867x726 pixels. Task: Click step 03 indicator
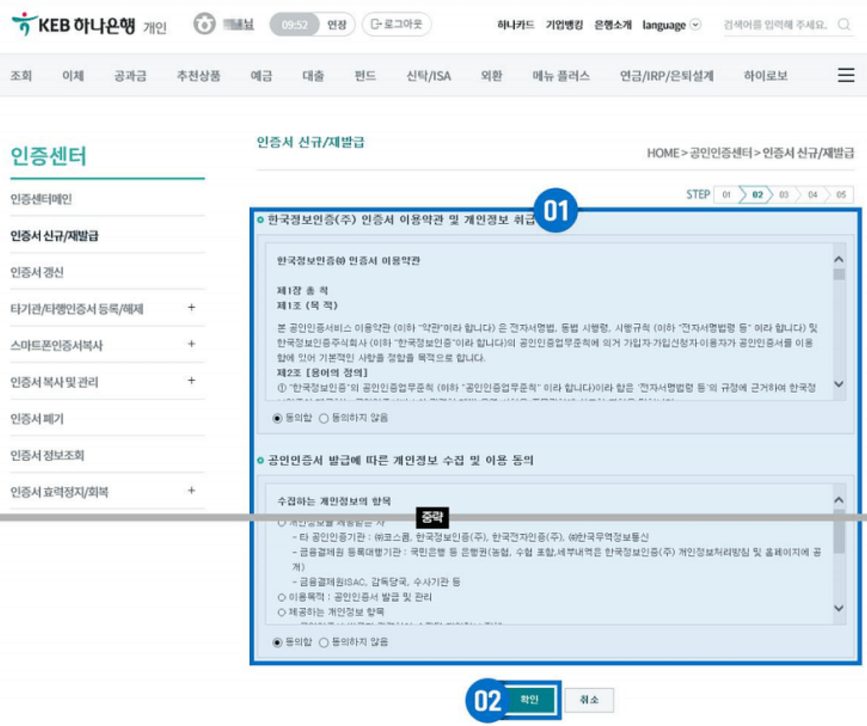tap(784, 195)
